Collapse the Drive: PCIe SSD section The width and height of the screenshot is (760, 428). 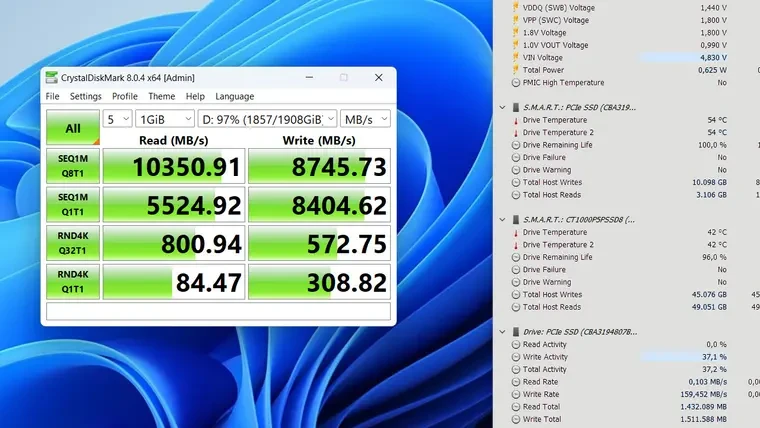[x=502, y=332]
